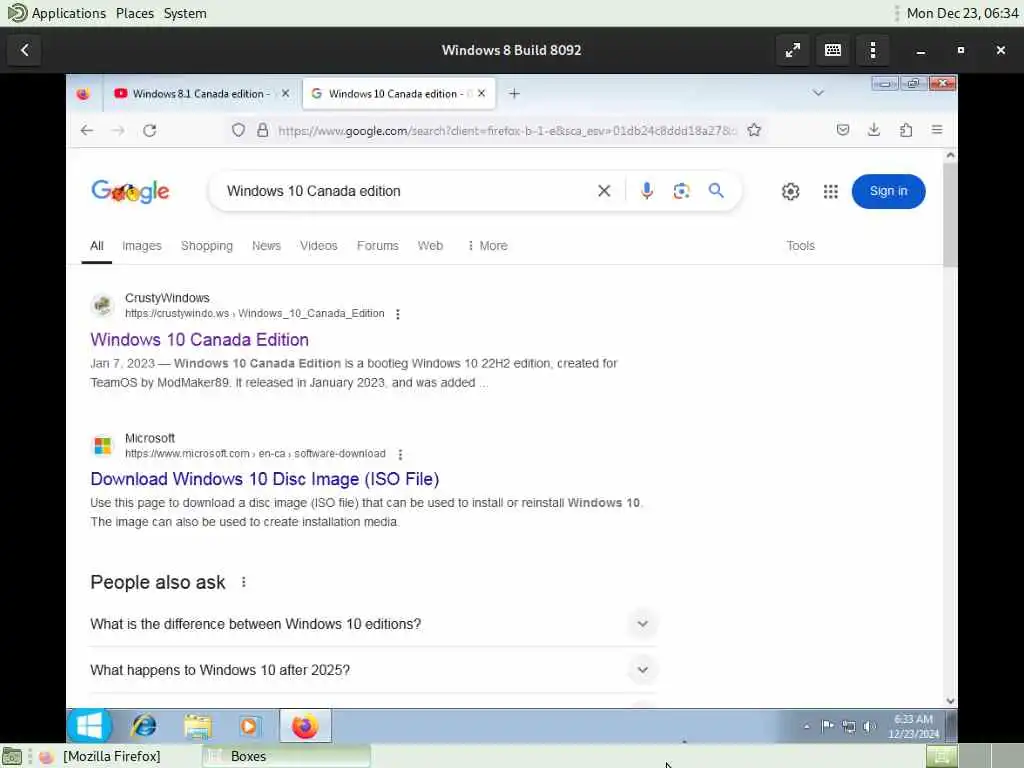Viewport: 1024px width, 768px height.
Task: Expand the list all tabs chevron
Action: click(818, 93)
